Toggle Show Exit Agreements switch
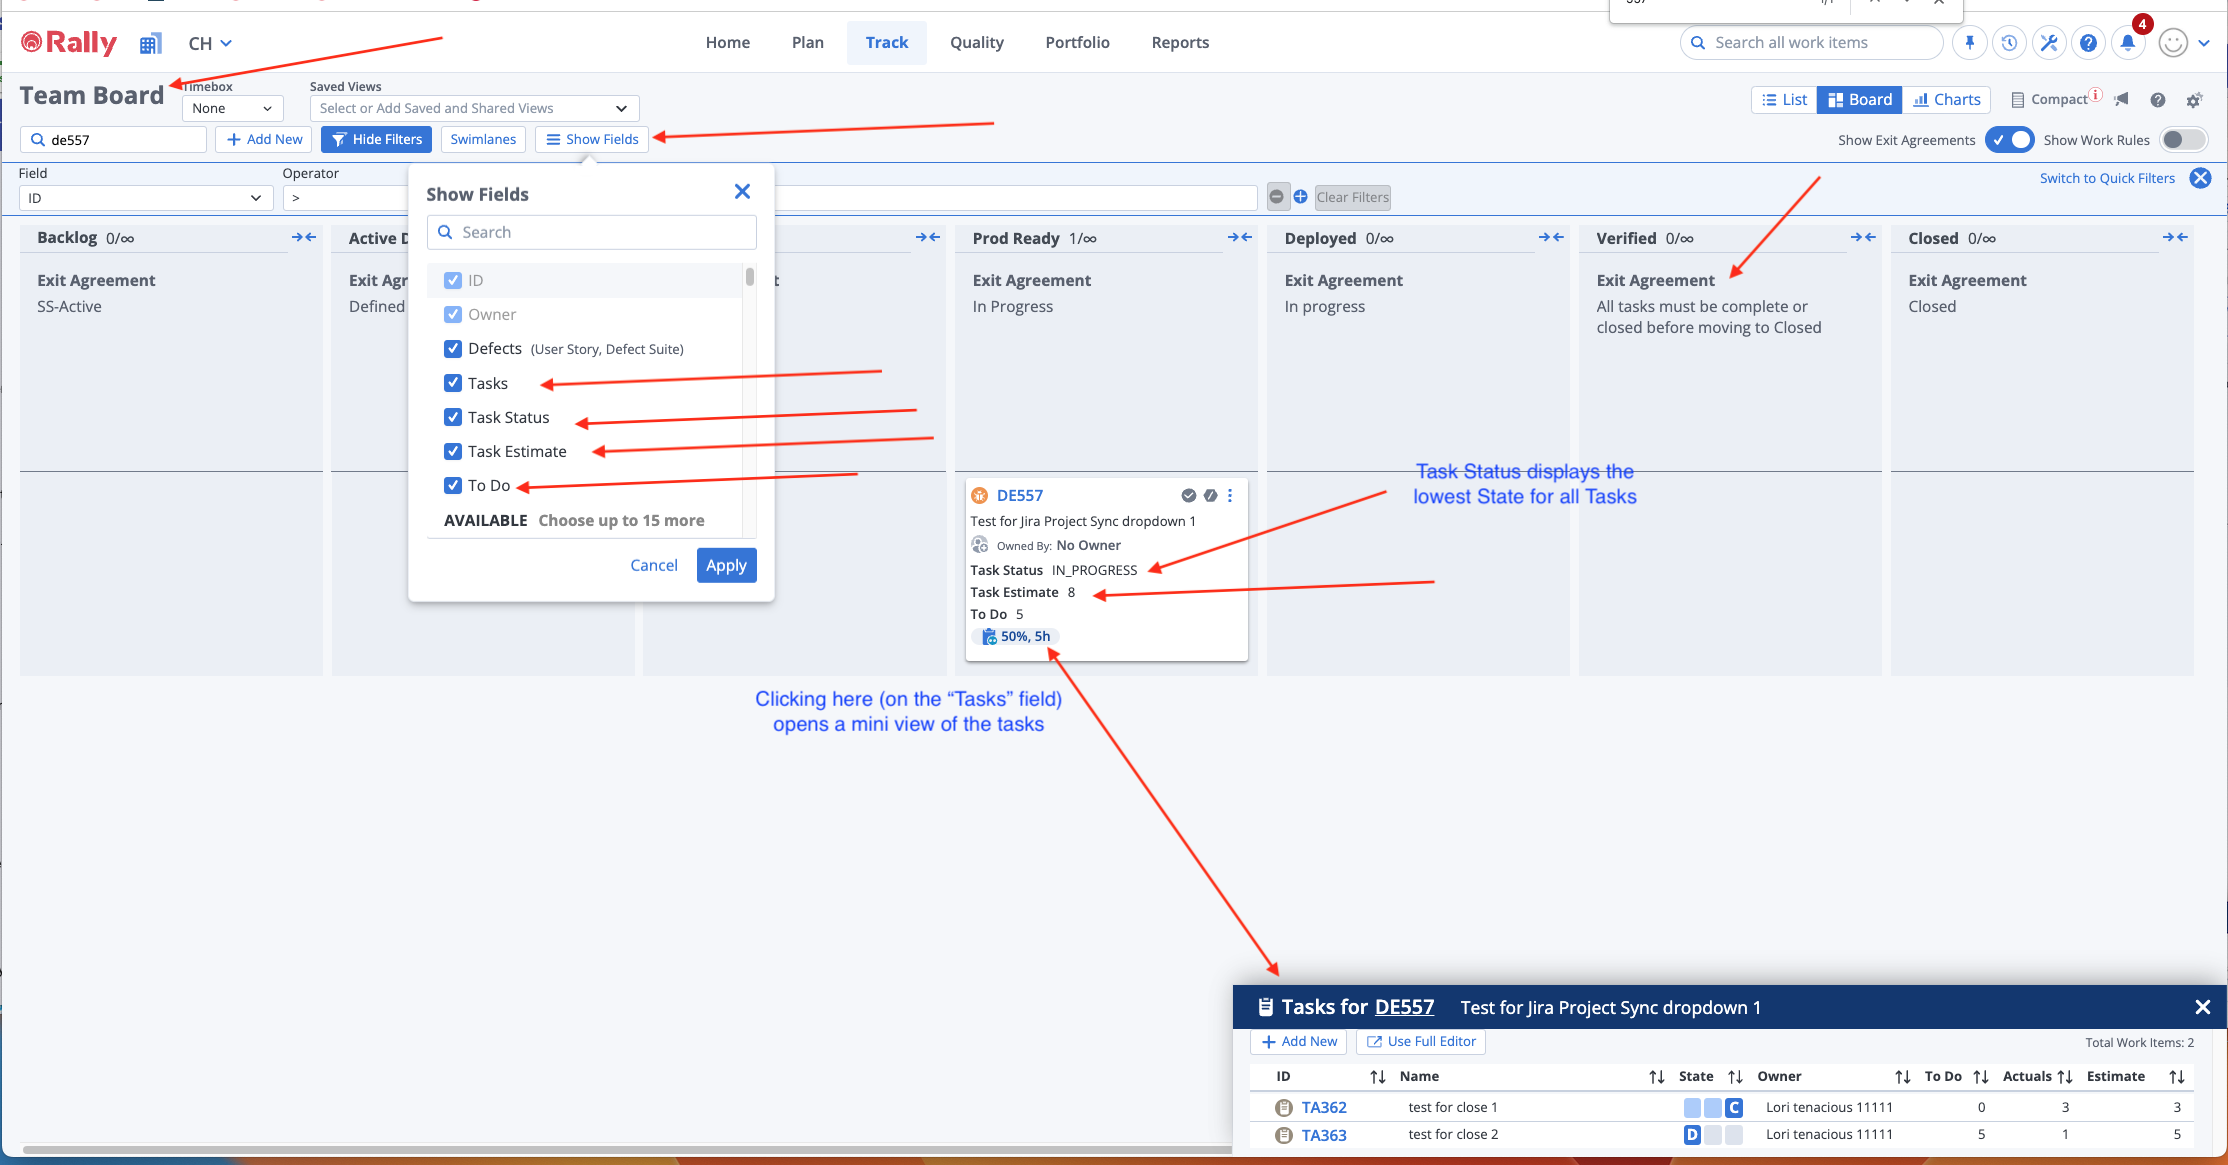Image resolution: width=2228 pixels, height=1165 pixels. [2010, 140]
